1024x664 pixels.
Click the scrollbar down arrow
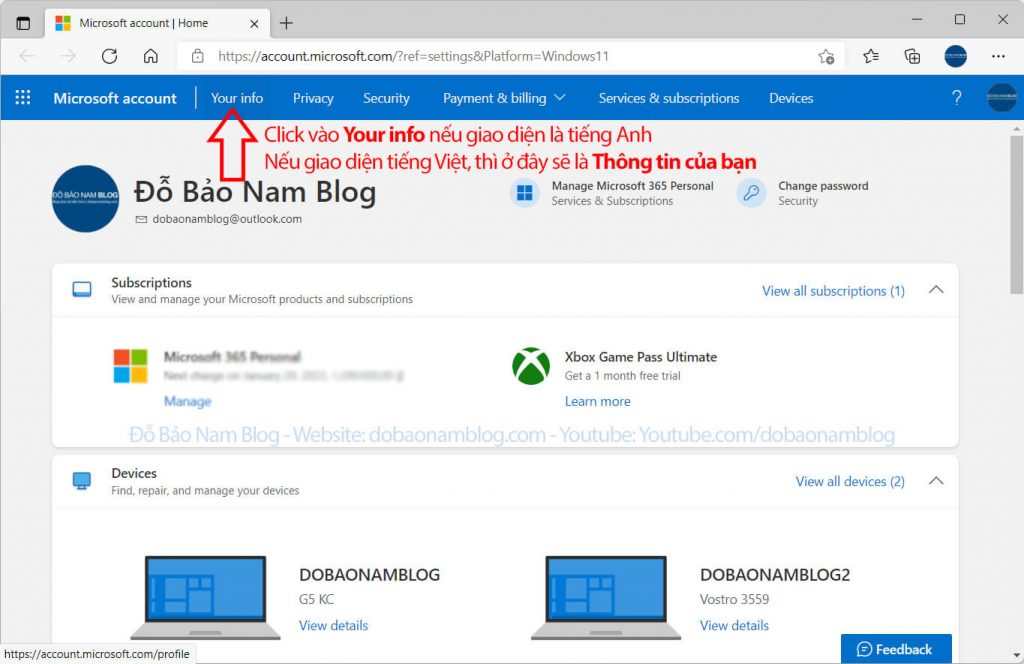pyautogui.click(x=1016, y=655)
